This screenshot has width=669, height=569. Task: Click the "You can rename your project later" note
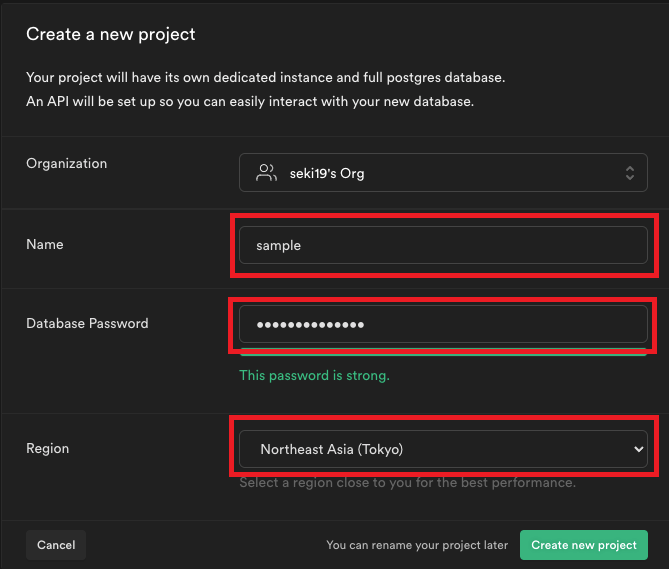(x=417, y=545)
